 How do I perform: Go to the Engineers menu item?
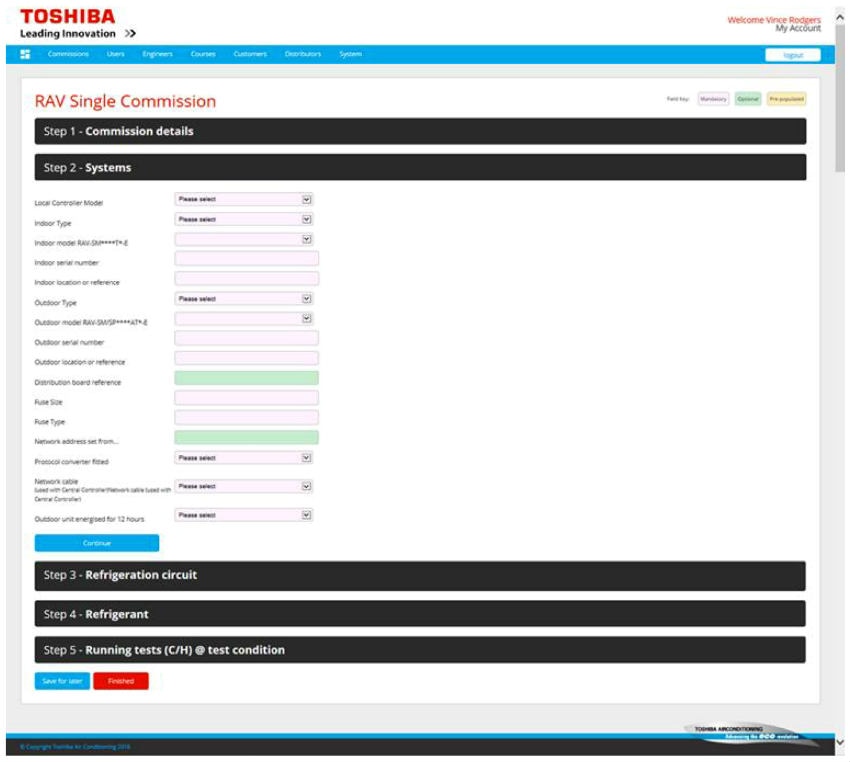click(x=157, y=54)
